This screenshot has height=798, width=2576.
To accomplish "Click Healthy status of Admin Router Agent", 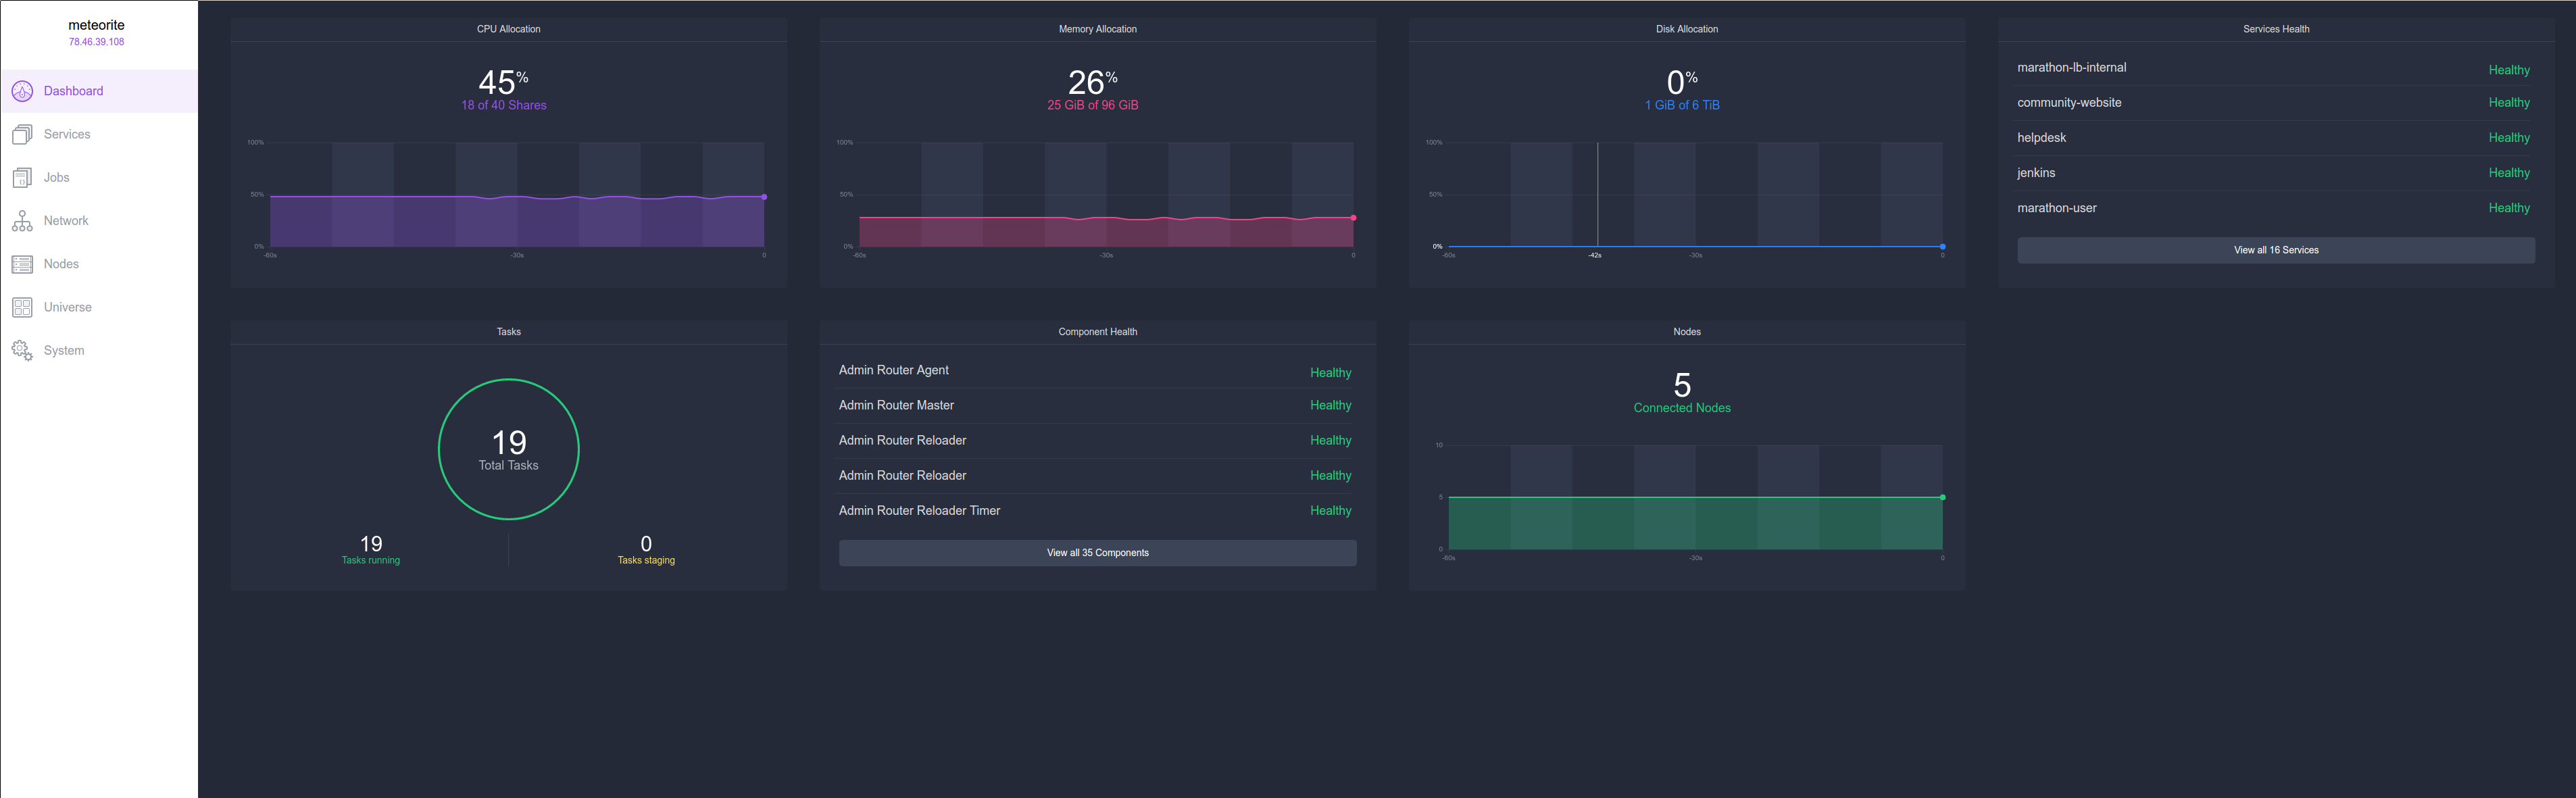I will coord(1330,373).
